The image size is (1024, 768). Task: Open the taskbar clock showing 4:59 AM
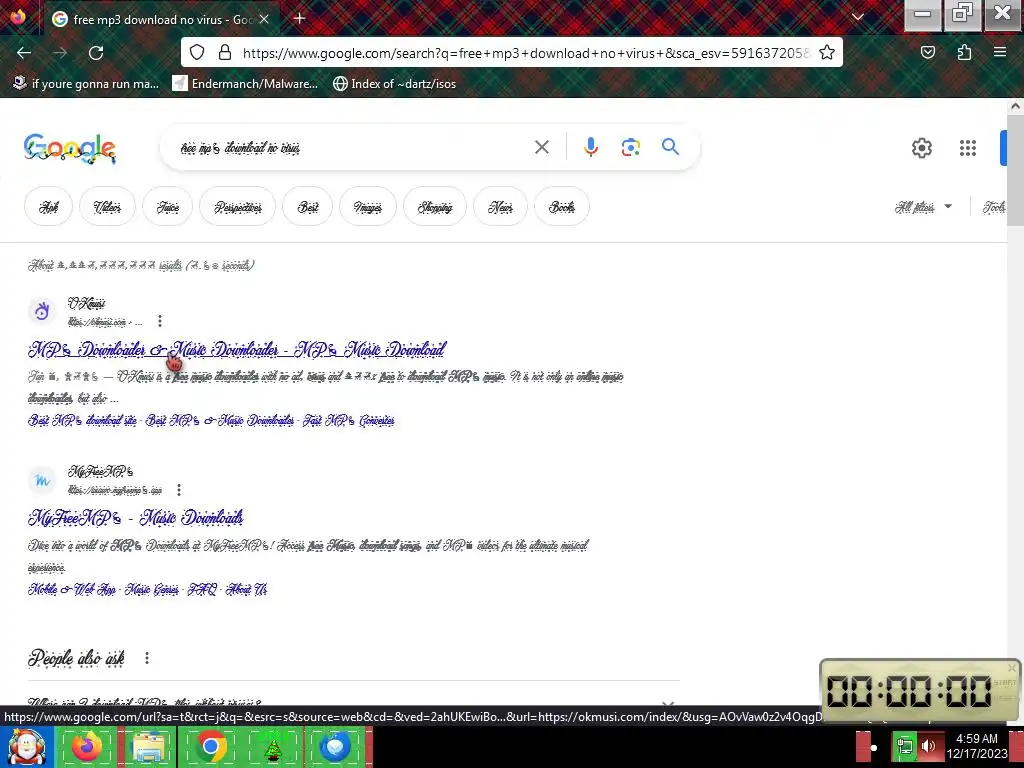977,746
